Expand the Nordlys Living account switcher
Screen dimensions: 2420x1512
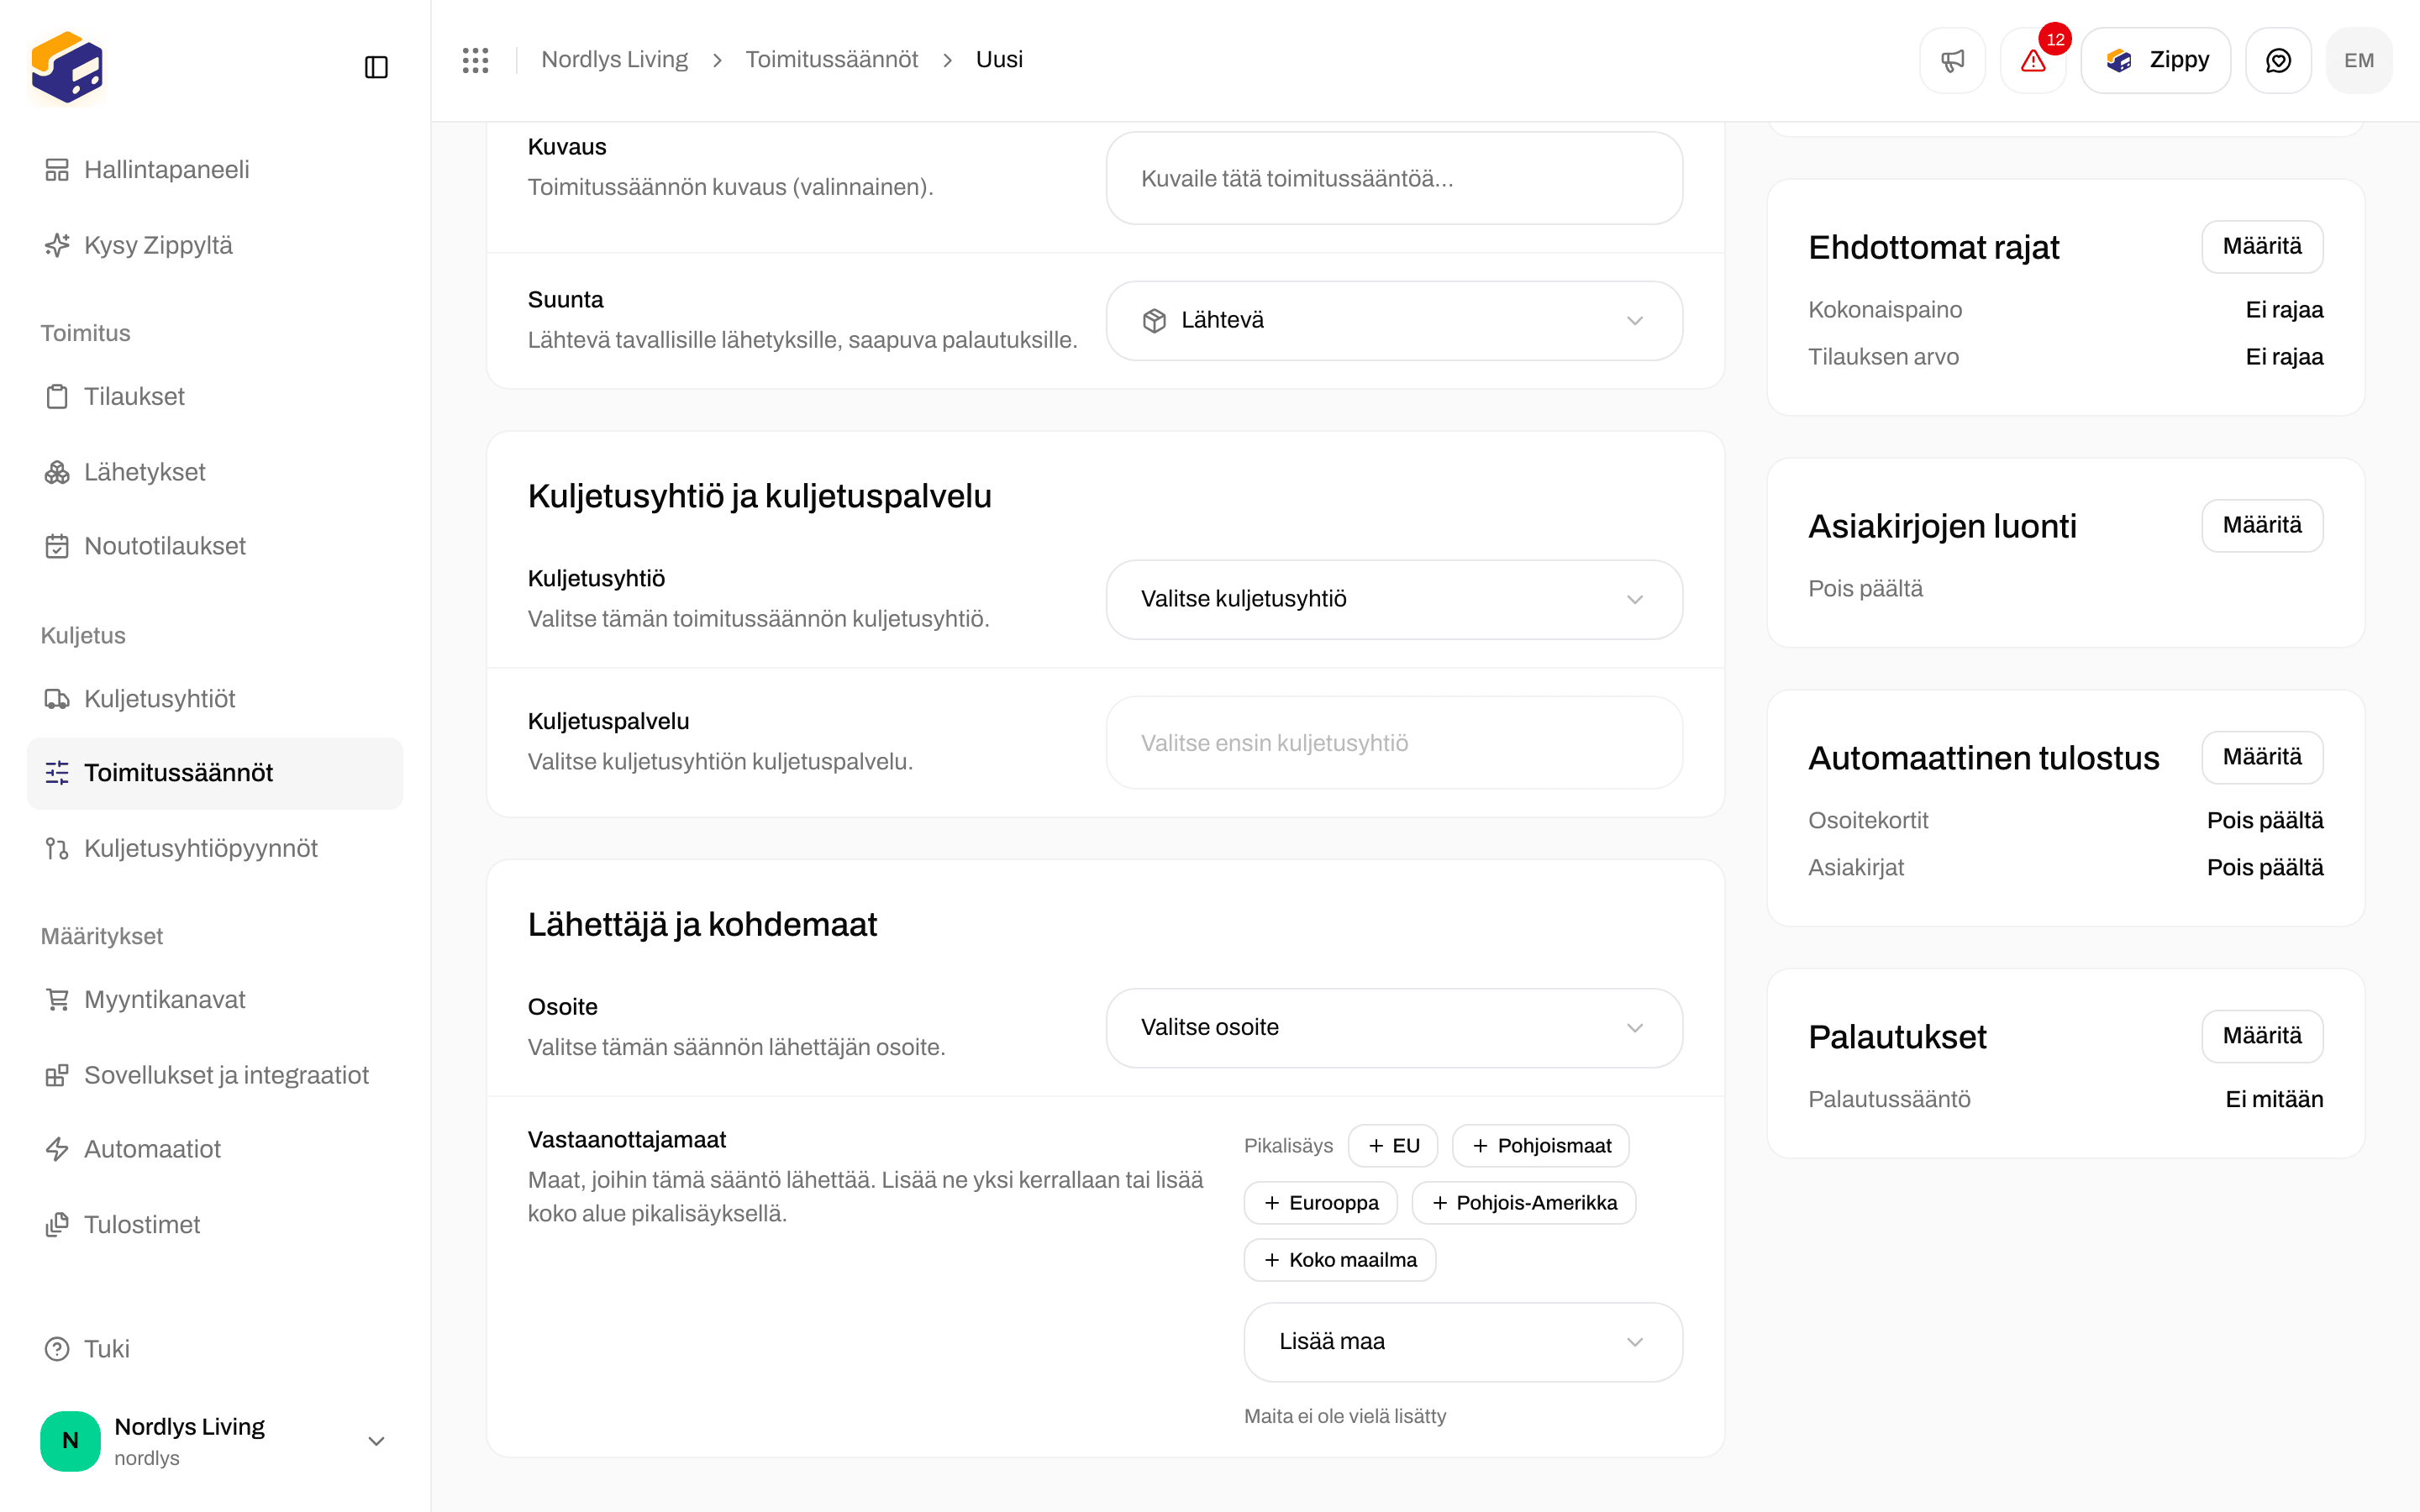[x=214, y=1441]
